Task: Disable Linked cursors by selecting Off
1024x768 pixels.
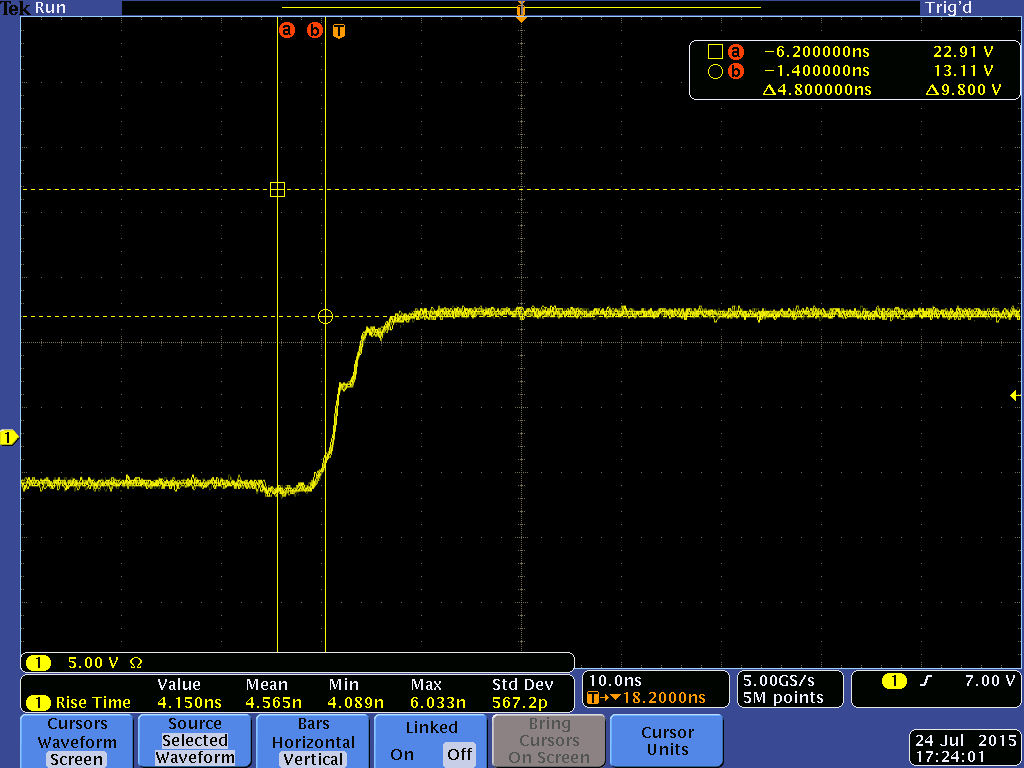Action: pyautogui.click(x=458, y=756)
